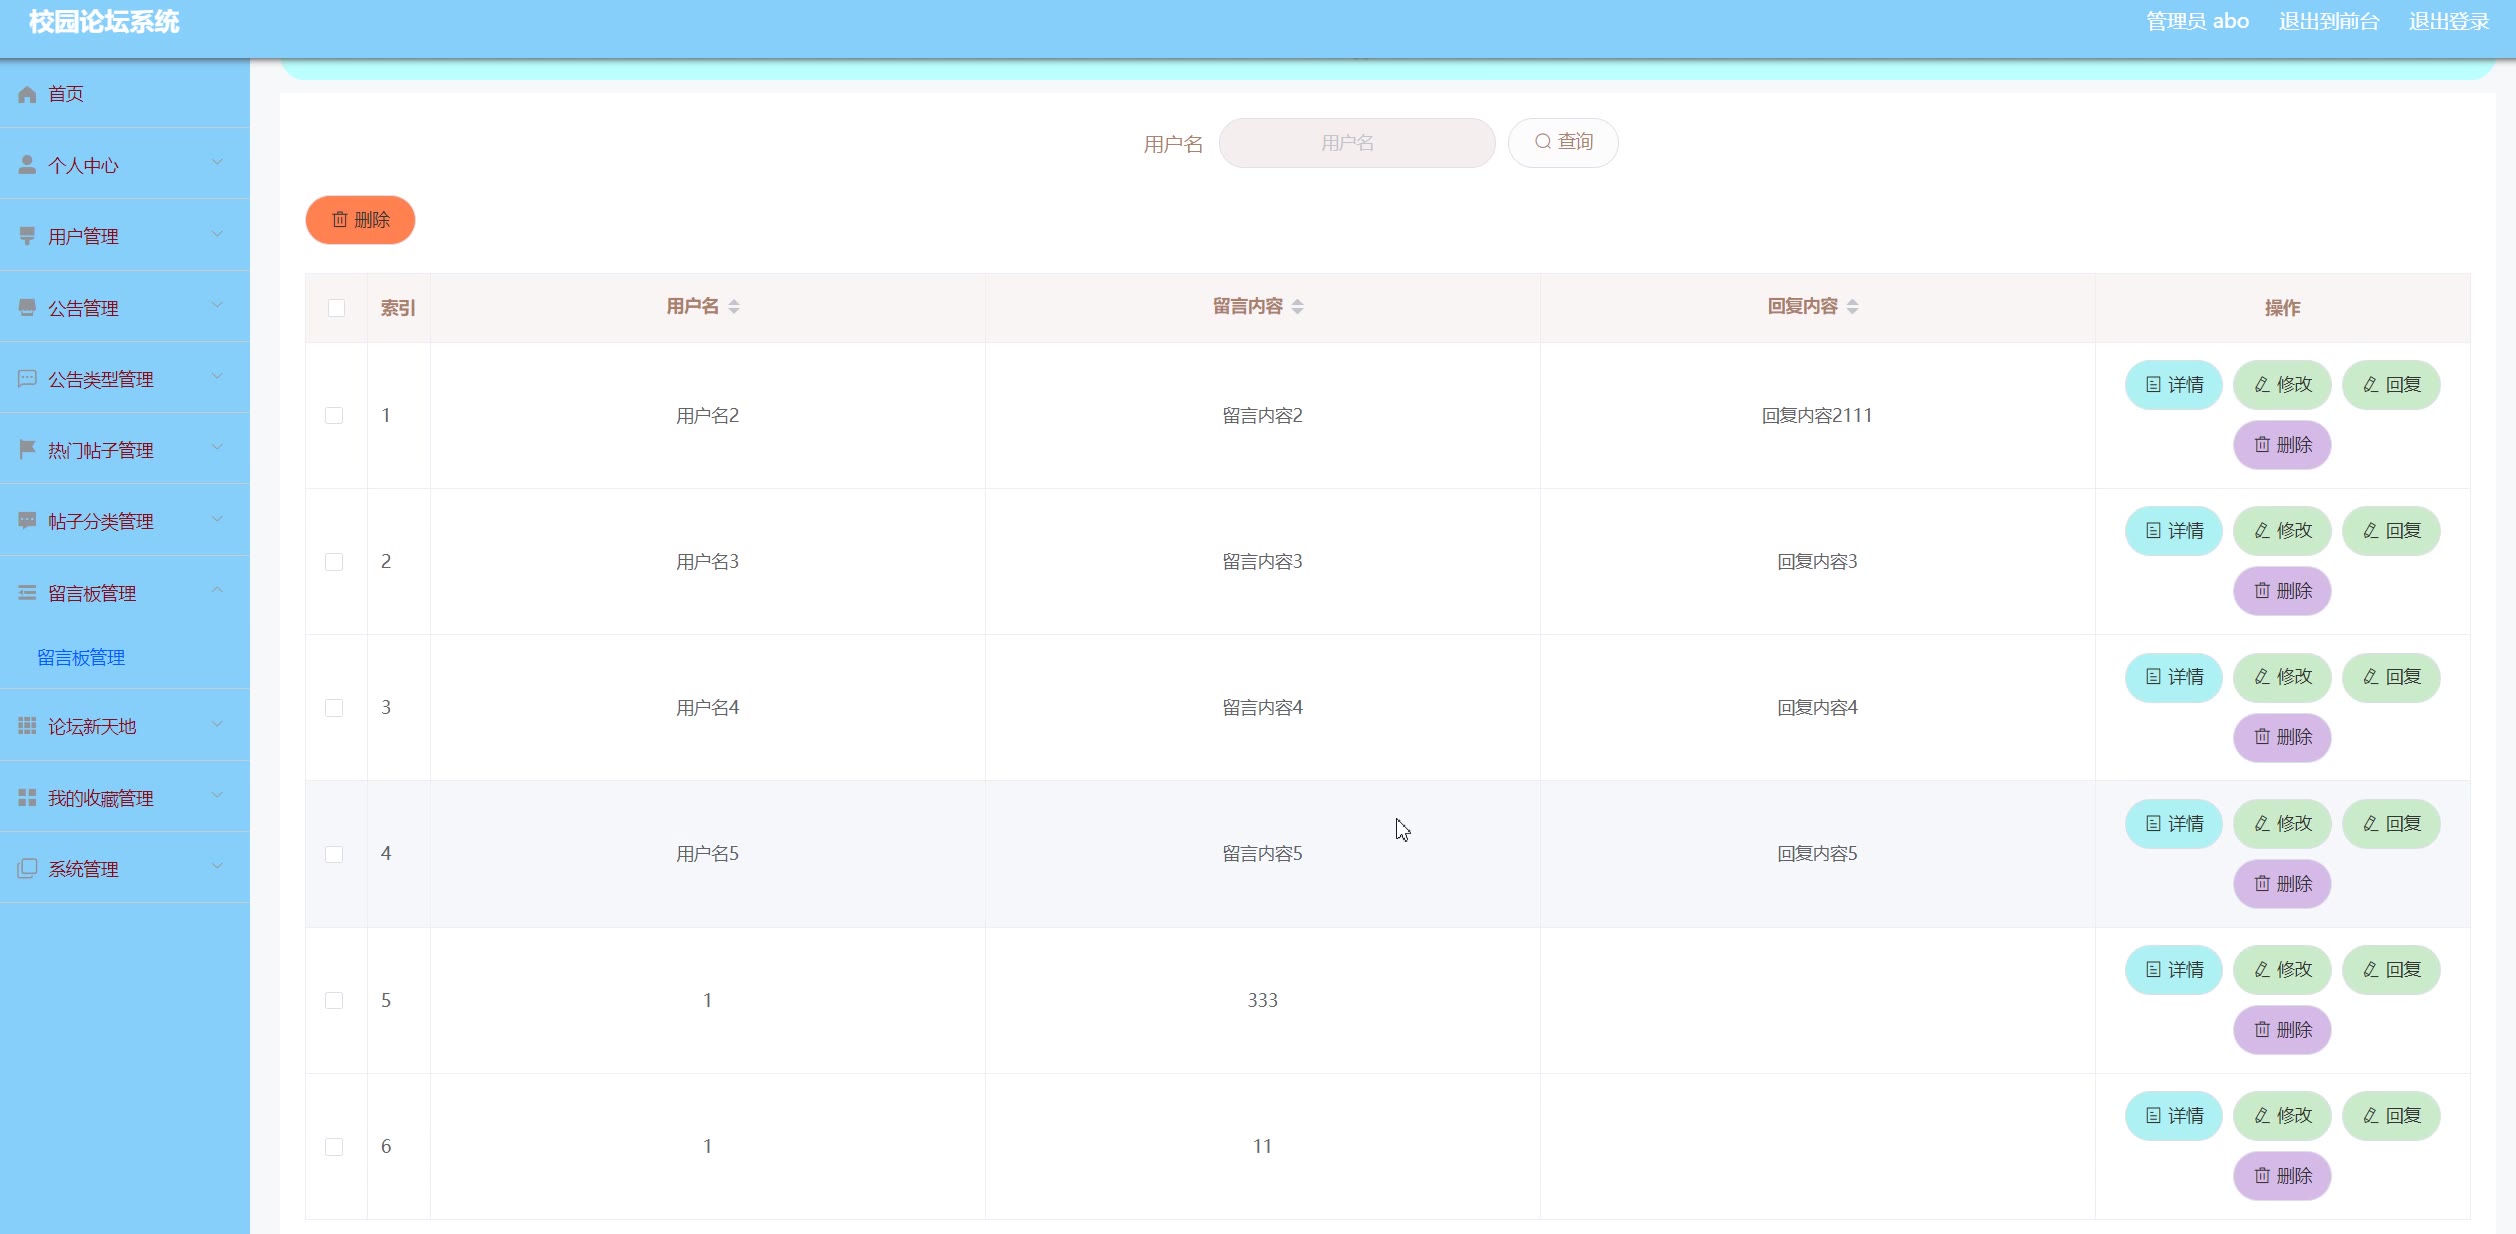2516x1234 pixels.
Task: Click the icon beside 用户管理
Action: pos(27,236)
